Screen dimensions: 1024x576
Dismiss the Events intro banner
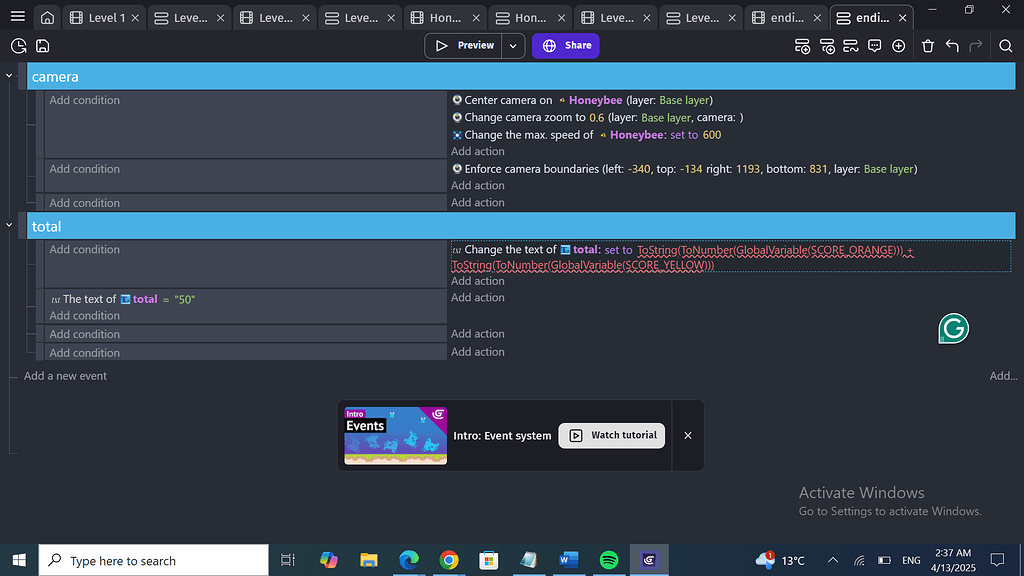pos(687,435)
